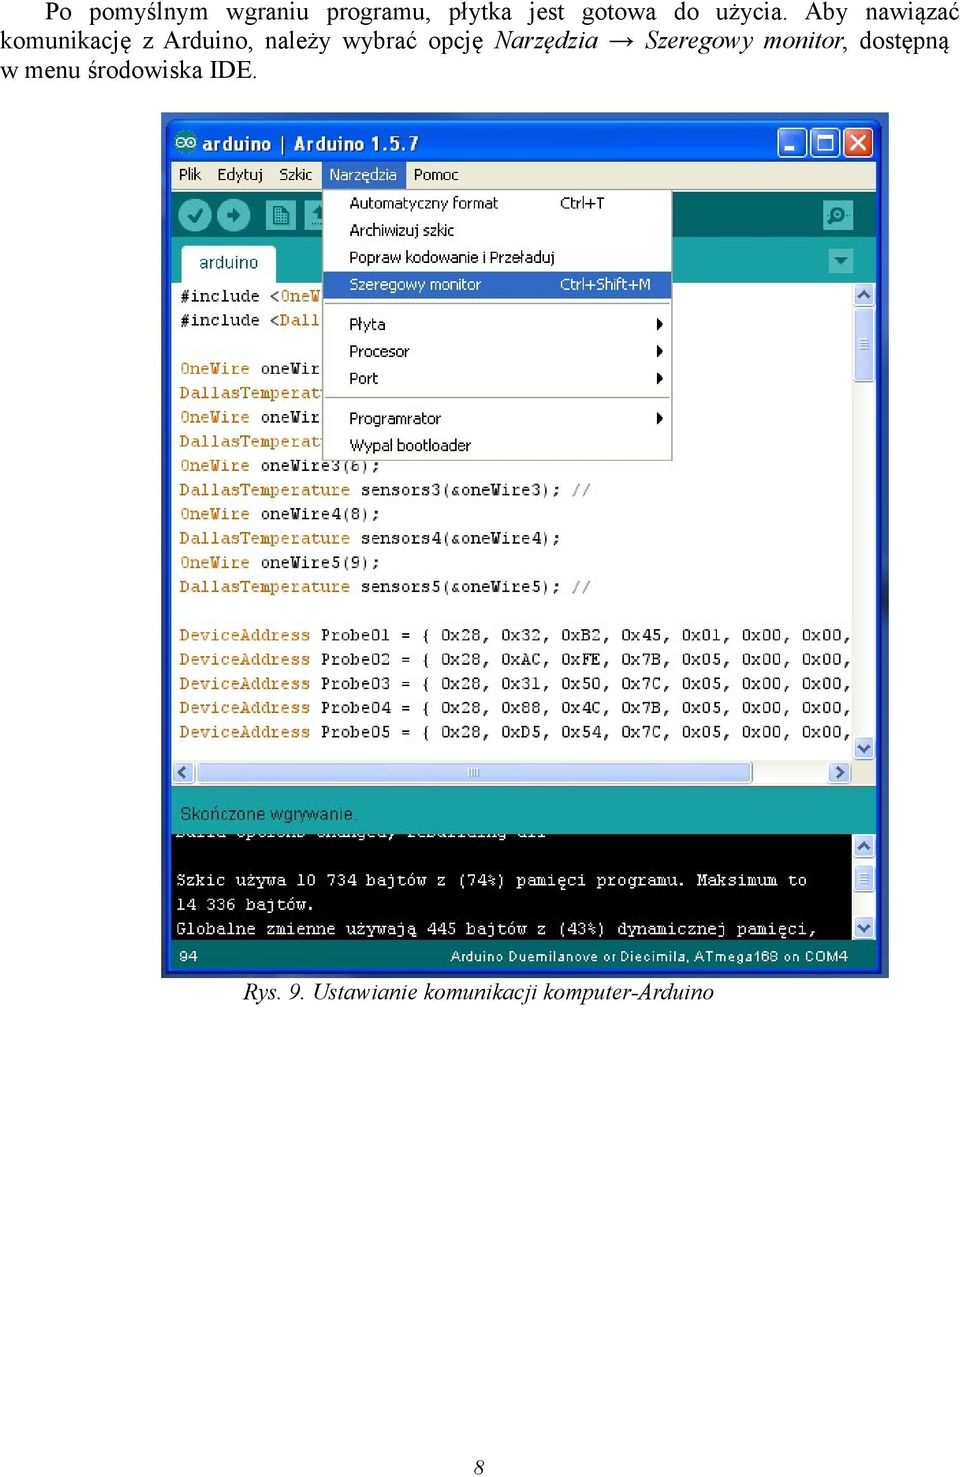
Task: Select Automatyczny format menu entry
Action: click(497, 203)
